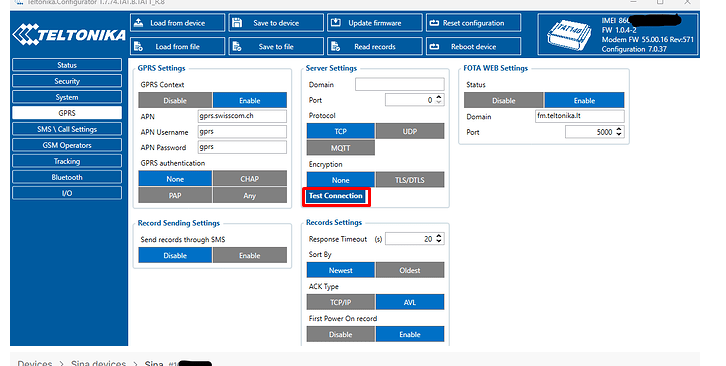This screenshot has height=366, width=726.
Task: Set GPRS Context to Disable
Action: click(175, 101)
